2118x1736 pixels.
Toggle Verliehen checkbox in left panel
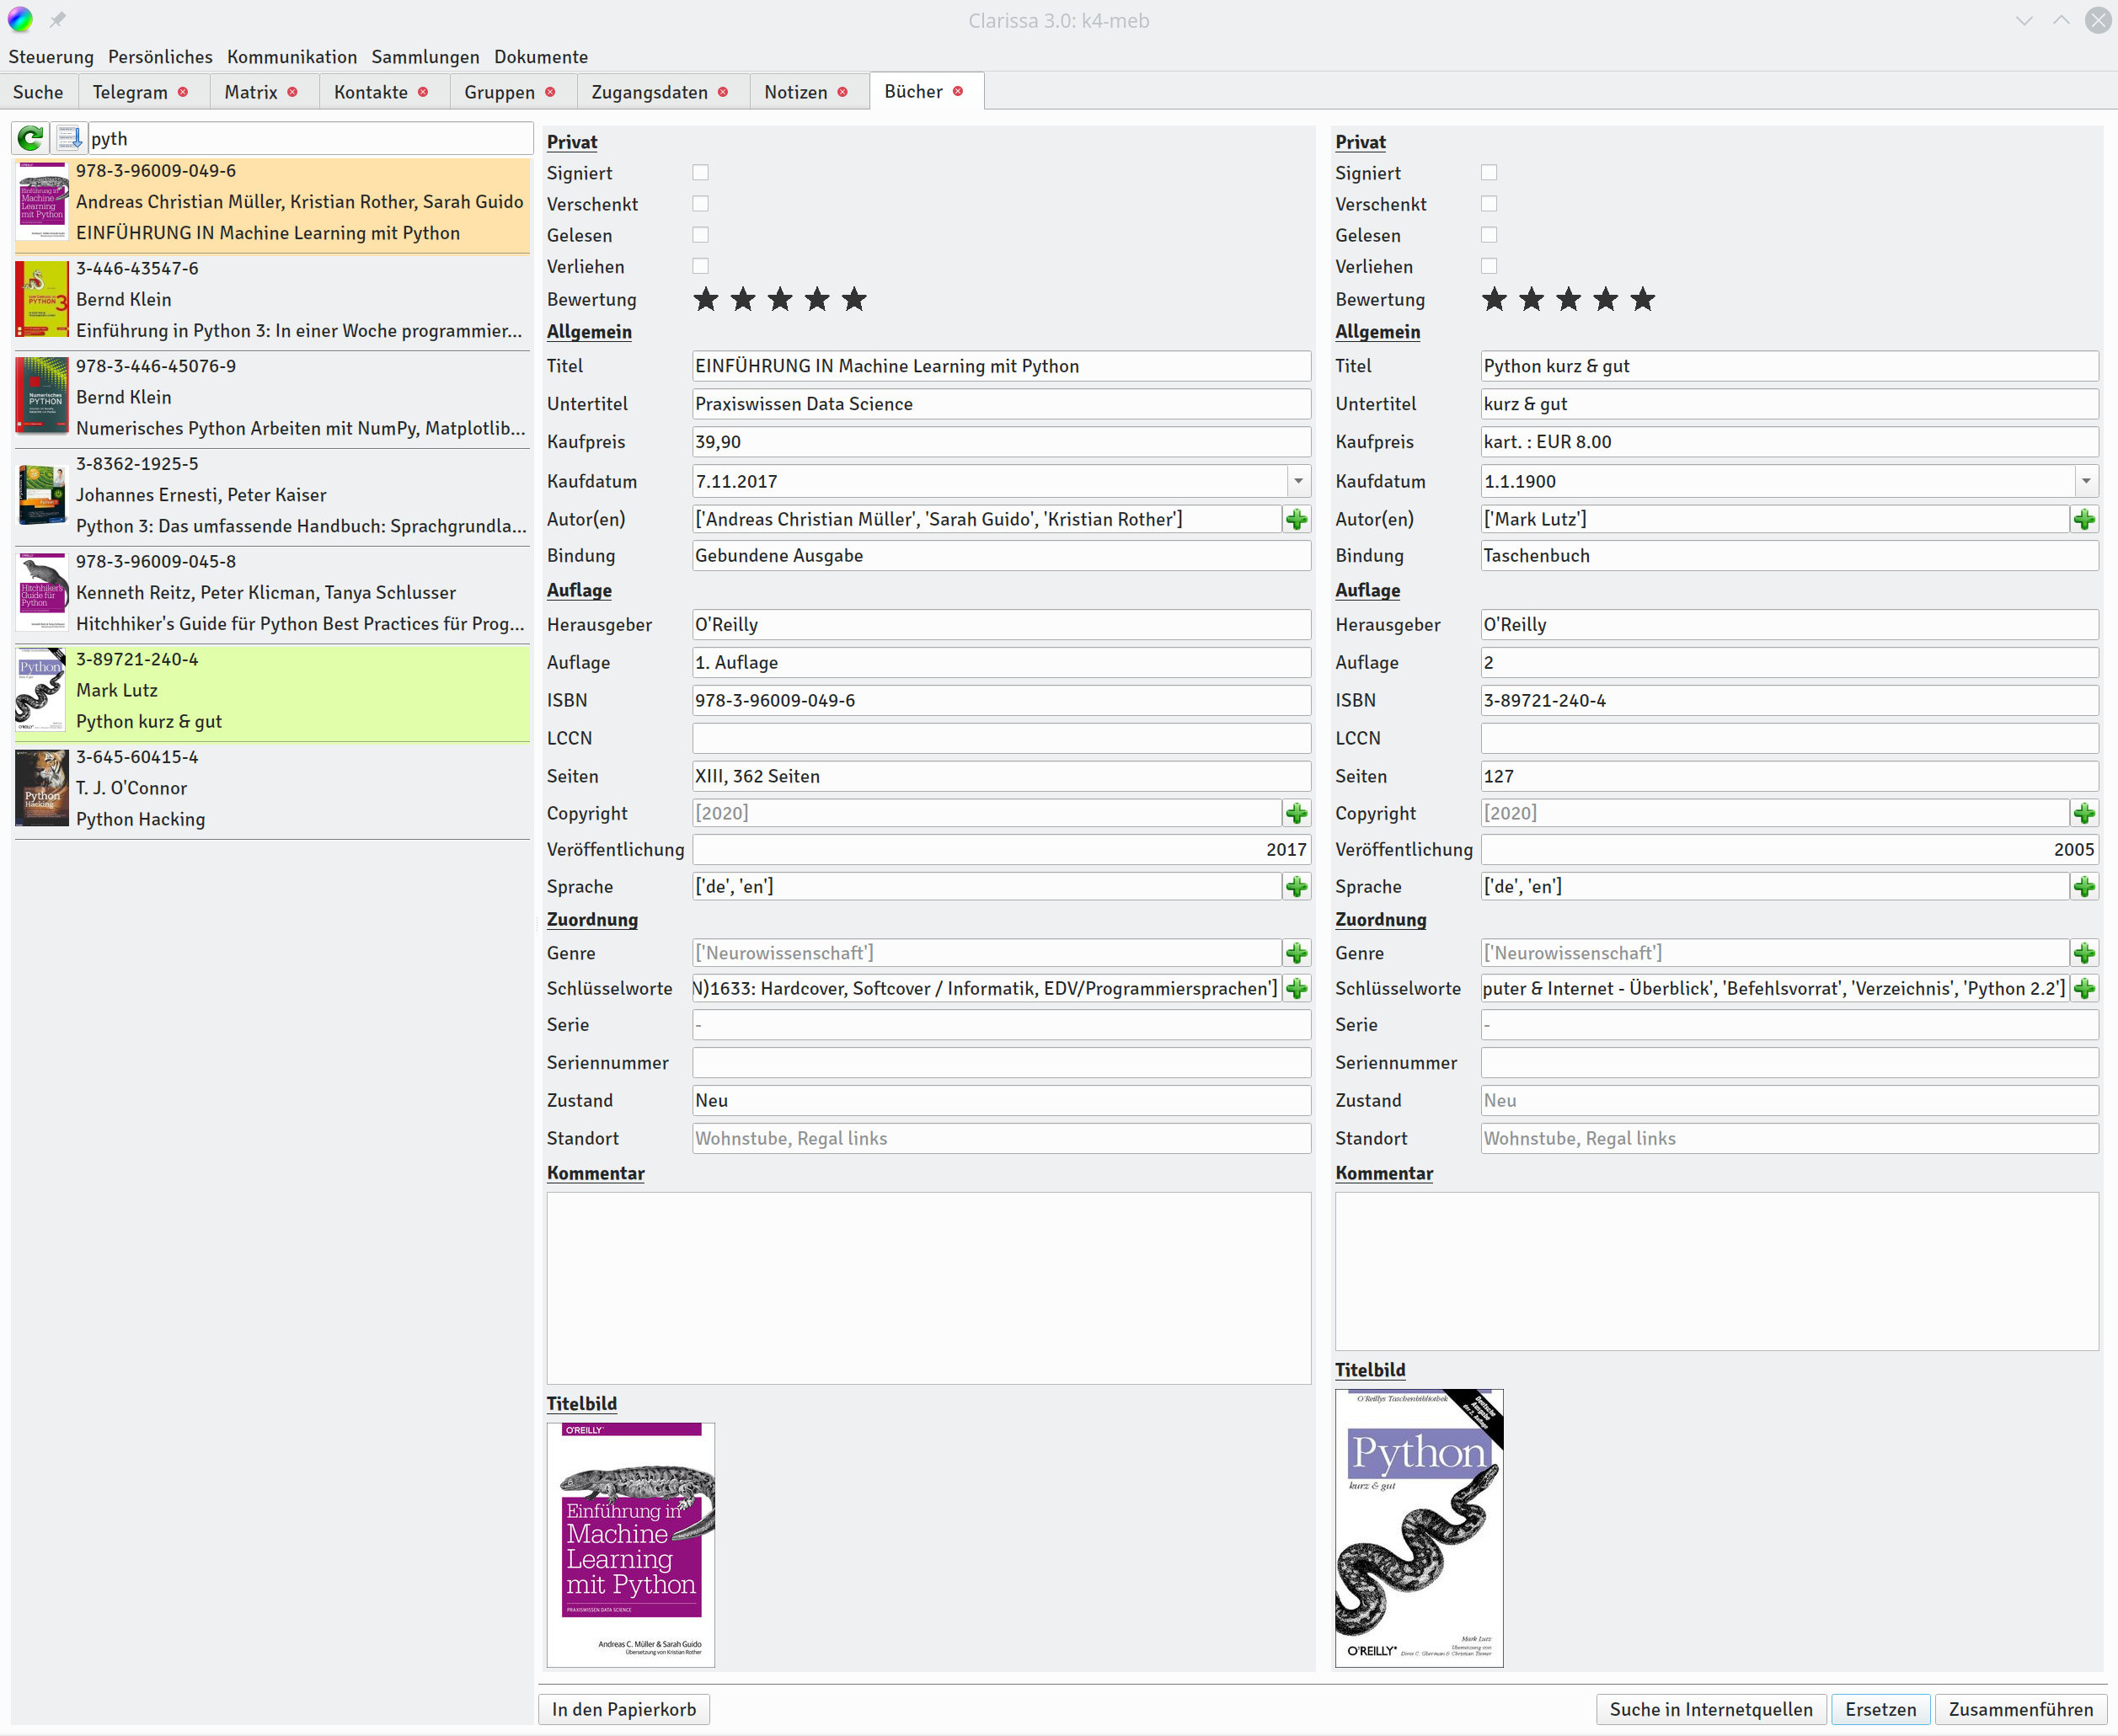701,266
